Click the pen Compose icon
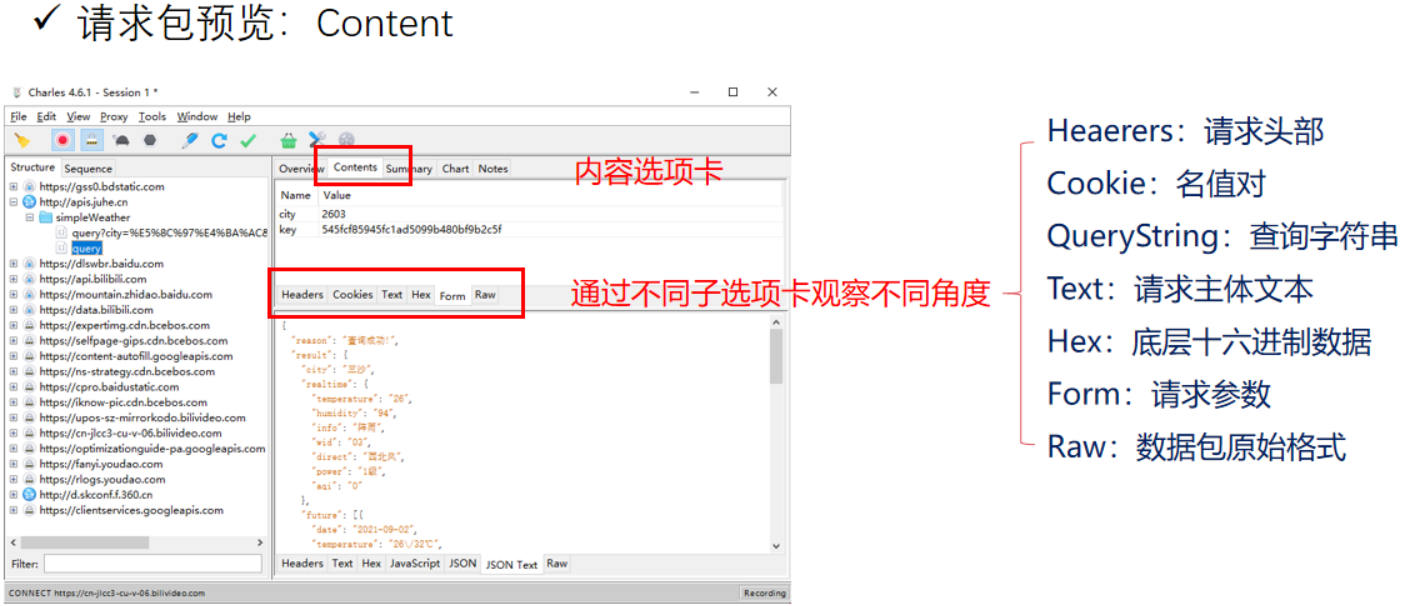This screenshot has width=1412, height=606. tap(190, 141)
